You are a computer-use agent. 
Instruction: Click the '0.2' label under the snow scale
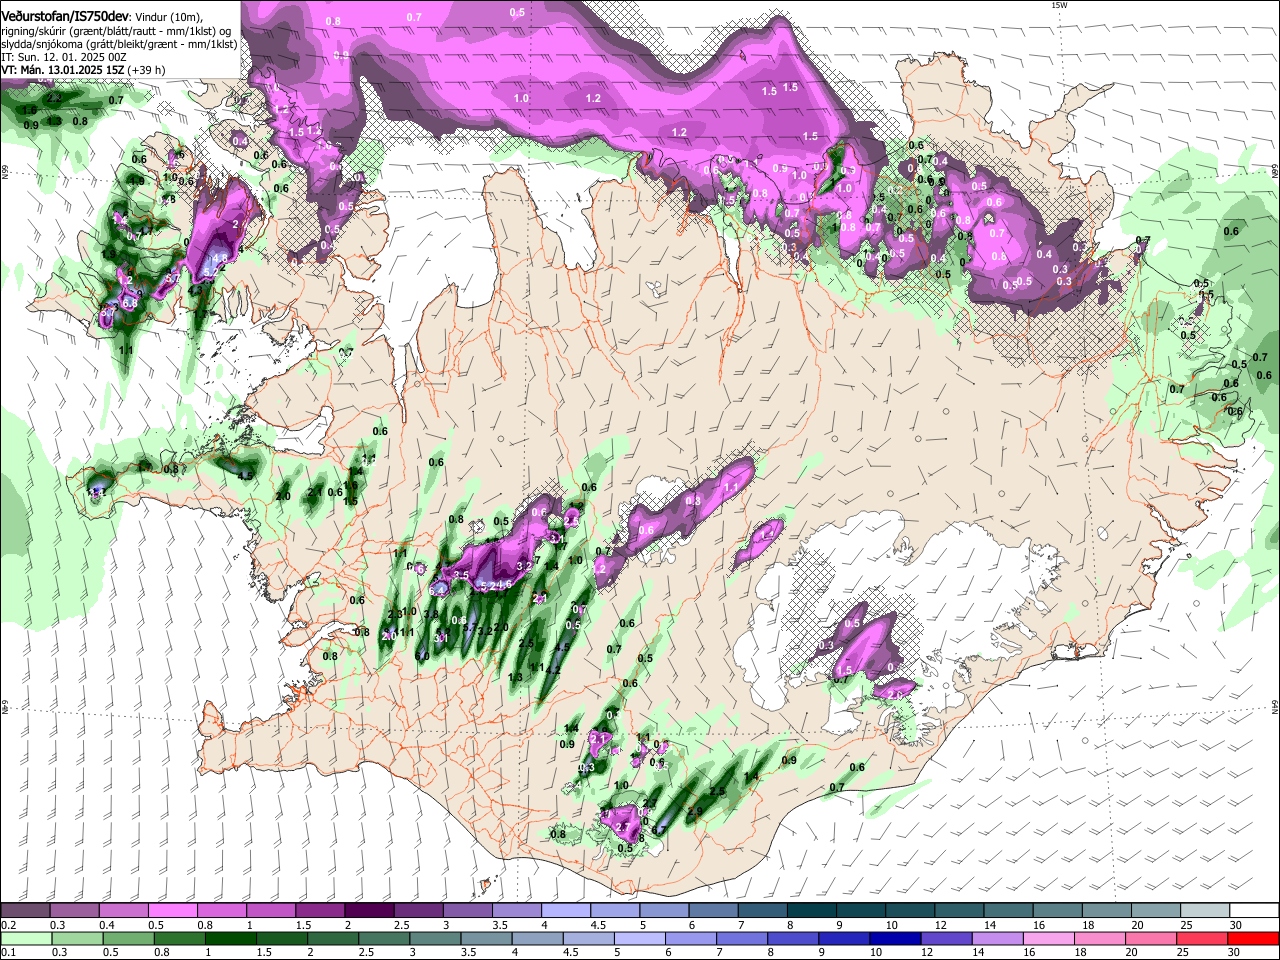[x=9, y=925]
